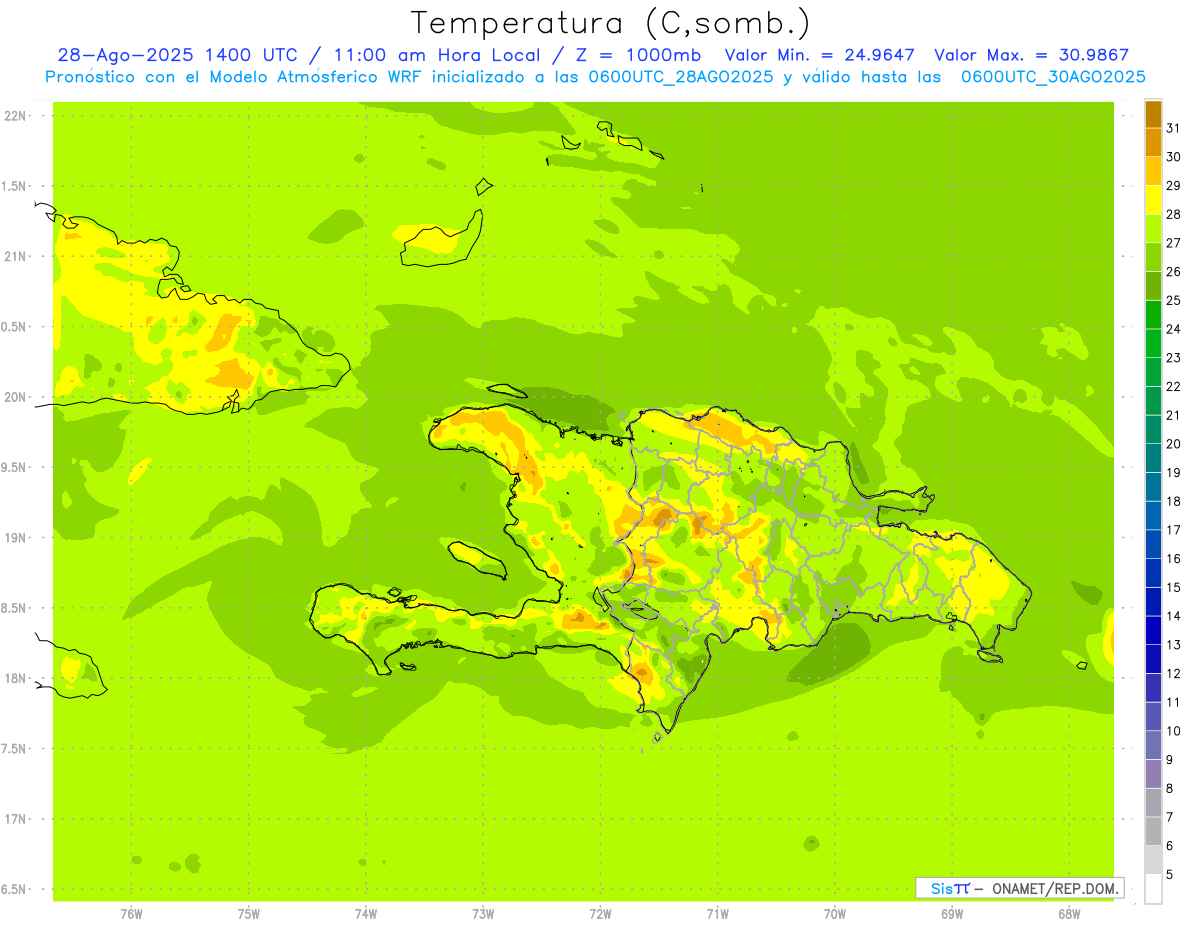Screen dimensions: 1200x927
Task: Click the 'Valor Min. = 24.9647' text
Action: tap(820, 55)
